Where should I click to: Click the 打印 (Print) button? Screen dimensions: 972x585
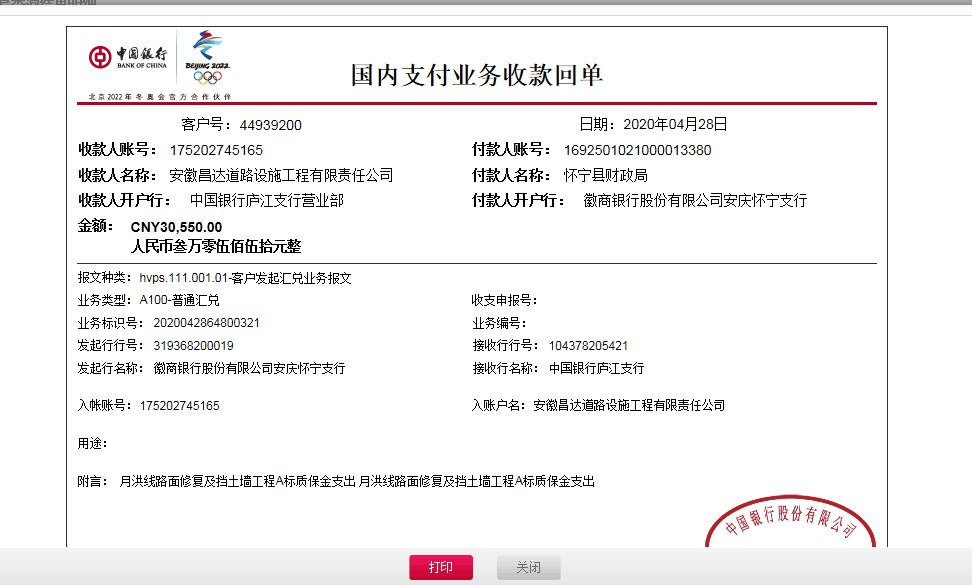(x=440, y=567)
